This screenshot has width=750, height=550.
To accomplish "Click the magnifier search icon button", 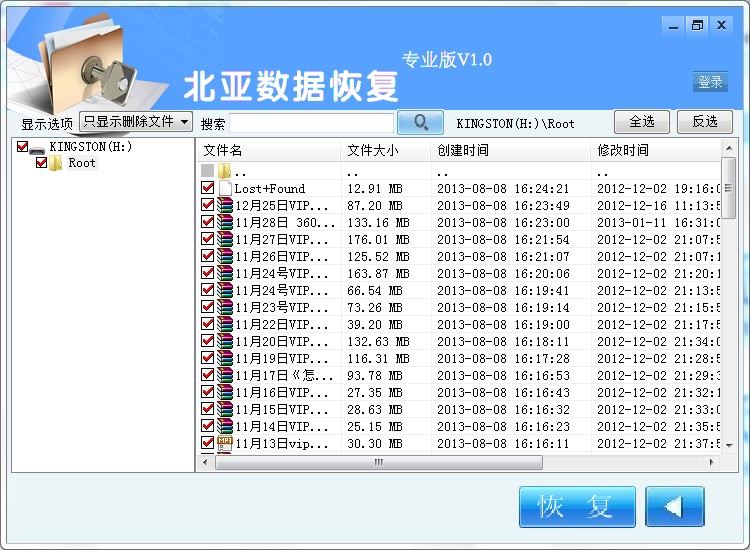I will (x=420, y=122).
